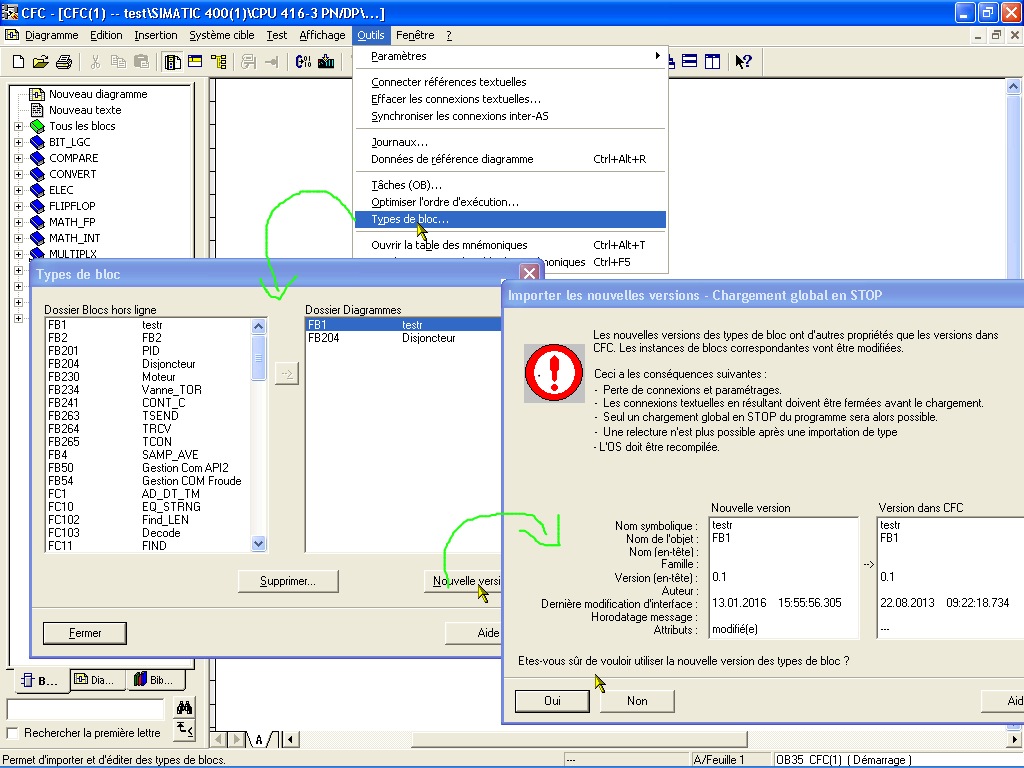Click the binoculars search icon
Viewport: 1024px width, 768px height.
(184, 708)
